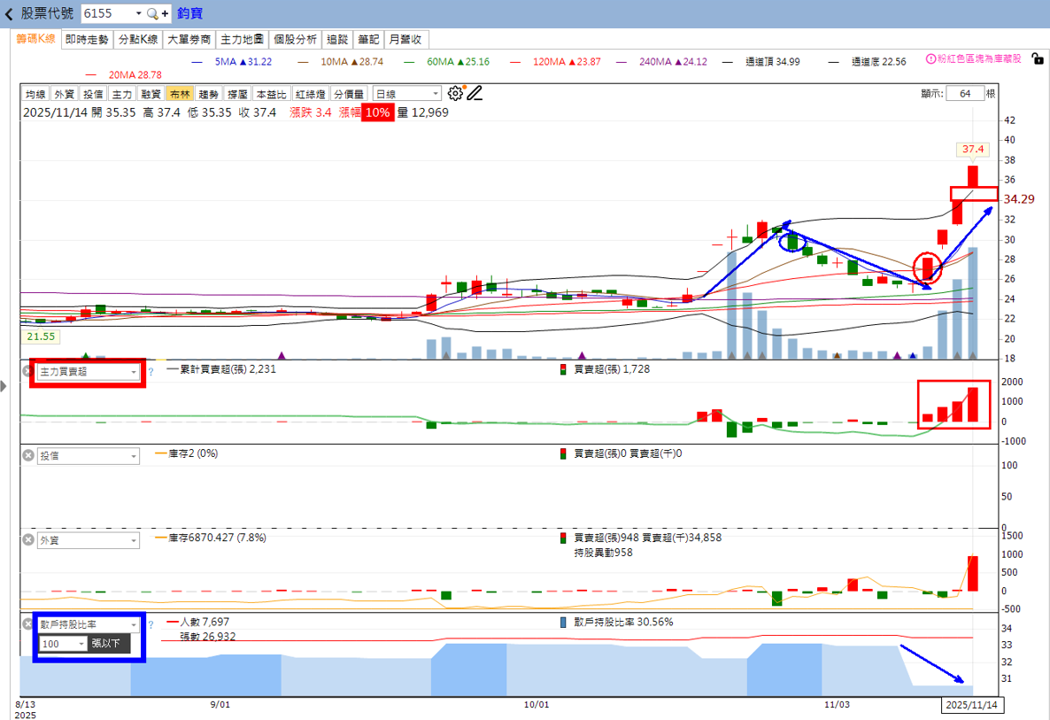Viewport: 1050px width, 720px height.
Task: Toggle the 本益比 P/E overlay
Action: (271, 94)
